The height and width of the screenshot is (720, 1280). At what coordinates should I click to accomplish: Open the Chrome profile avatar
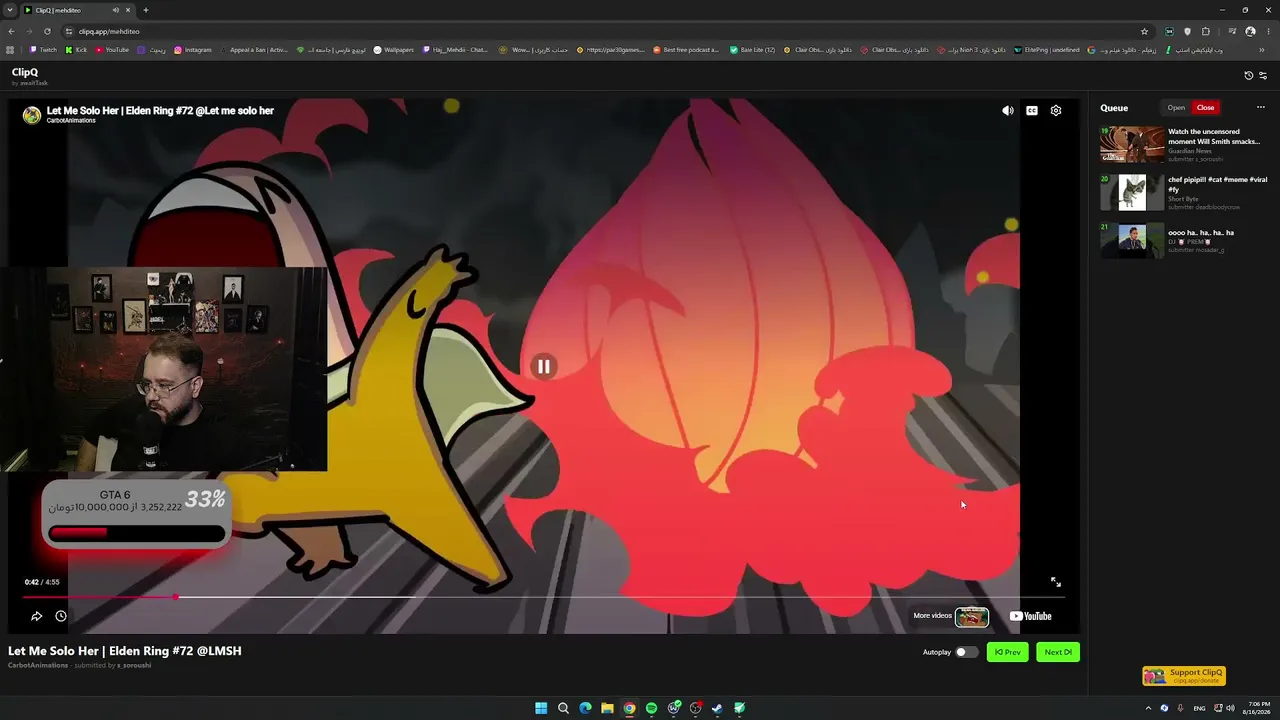[1250, 31]
